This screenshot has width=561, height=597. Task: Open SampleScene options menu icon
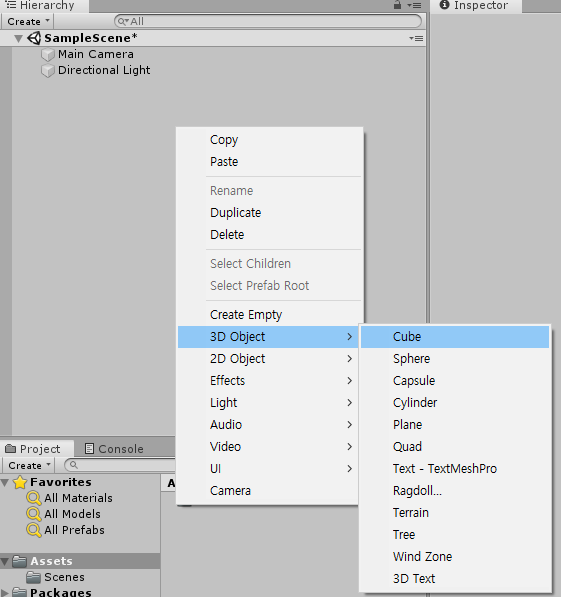(416, 38)
